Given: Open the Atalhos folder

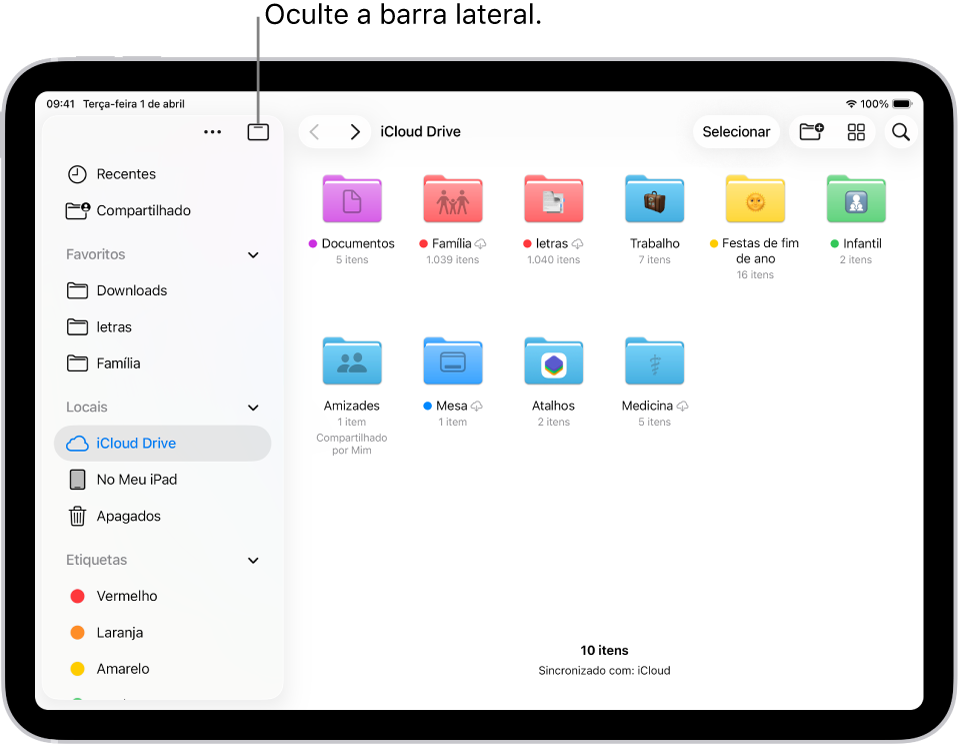Looking at the screenshot, I should point(553,361).
